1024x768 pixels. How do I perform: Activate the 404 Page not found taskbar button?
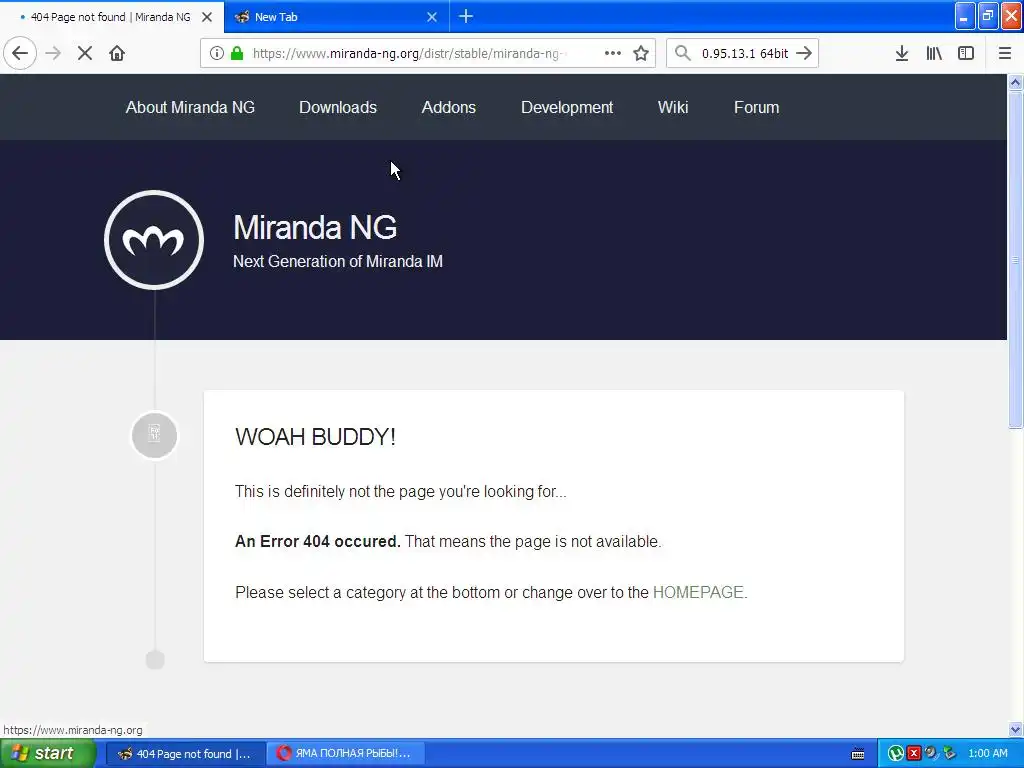coord(185,754)
